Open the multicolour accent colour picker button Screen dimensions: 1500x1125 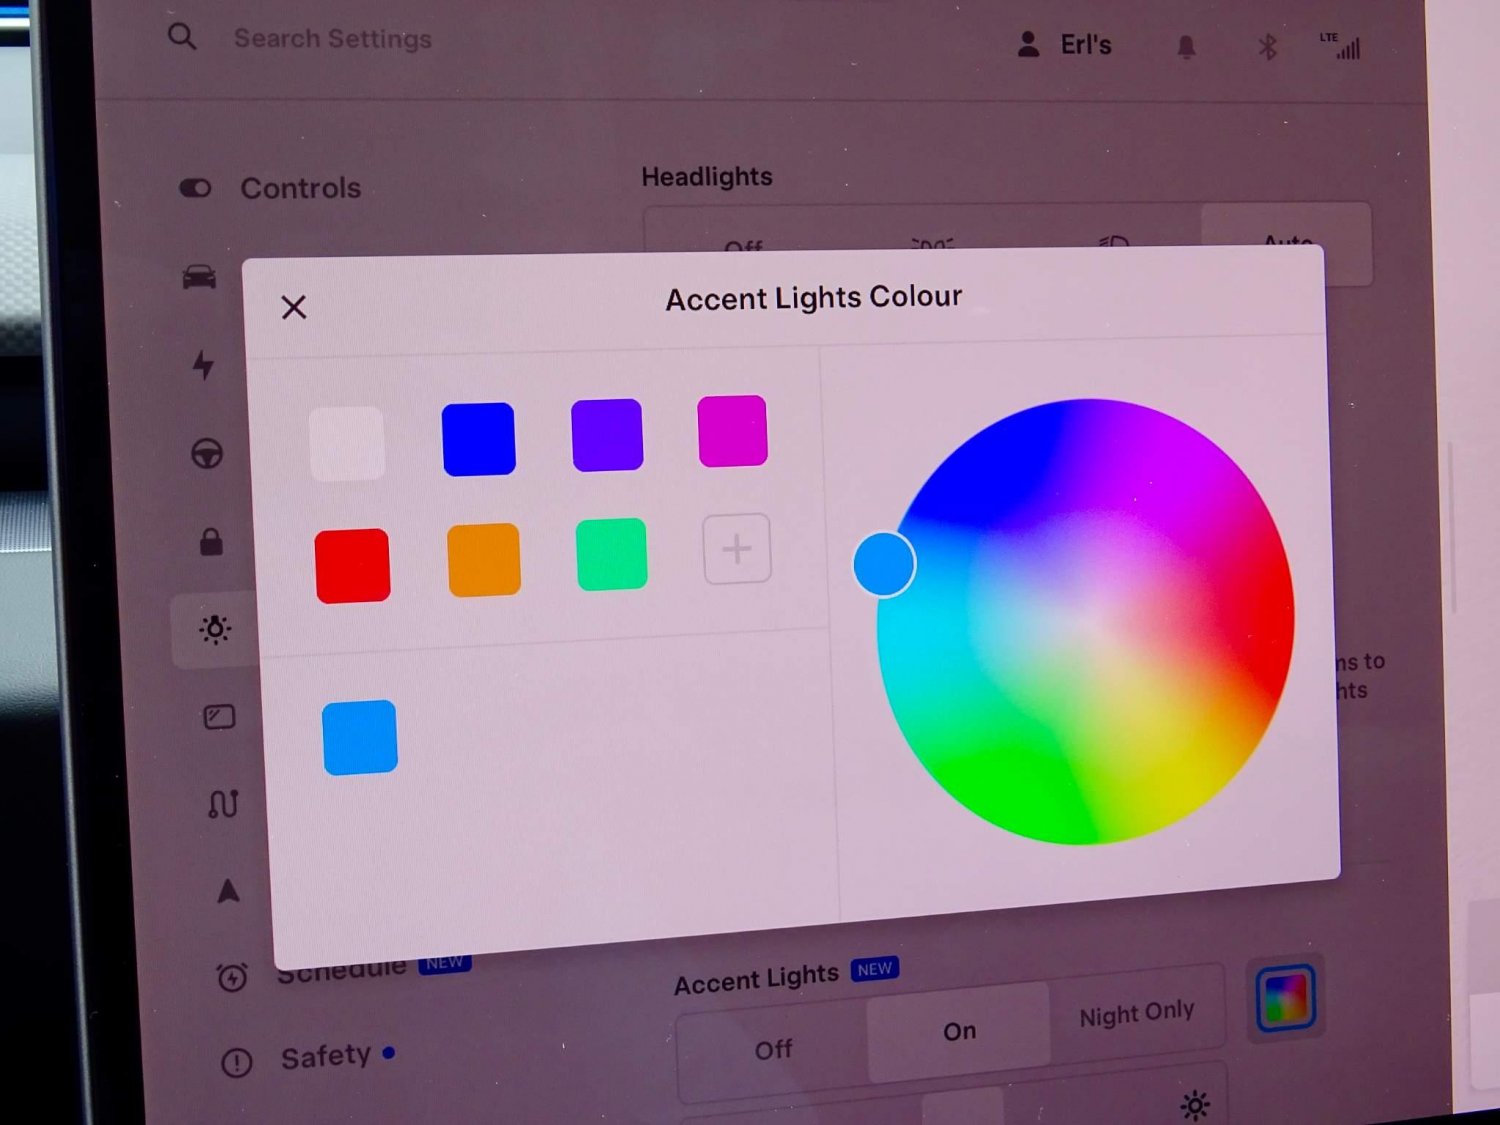1285,997
